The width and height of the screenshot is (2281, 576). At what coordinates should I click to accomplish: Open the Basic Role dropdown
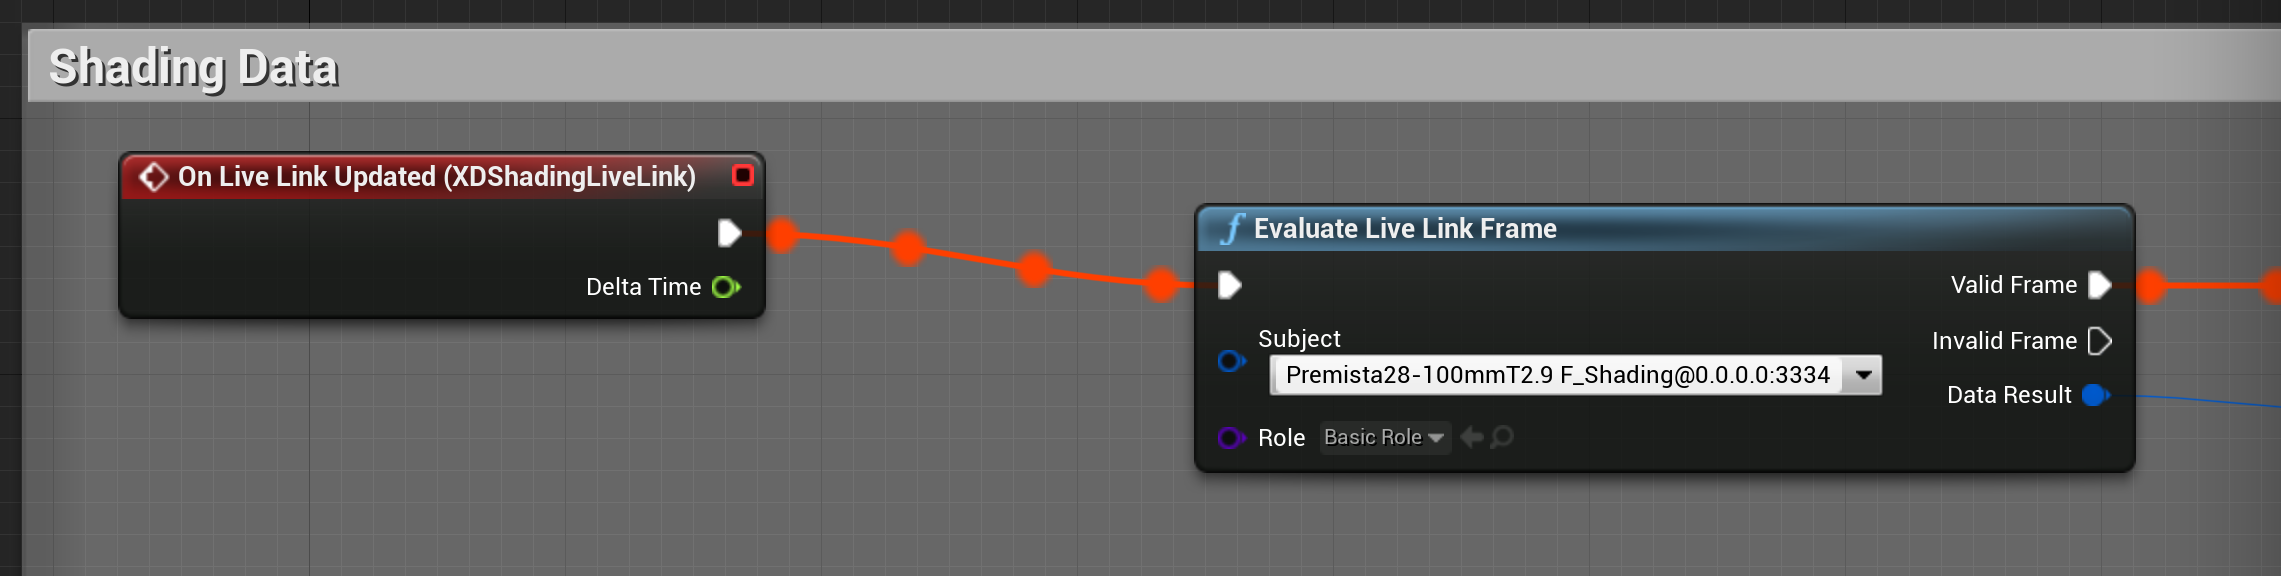point(1384,437)
